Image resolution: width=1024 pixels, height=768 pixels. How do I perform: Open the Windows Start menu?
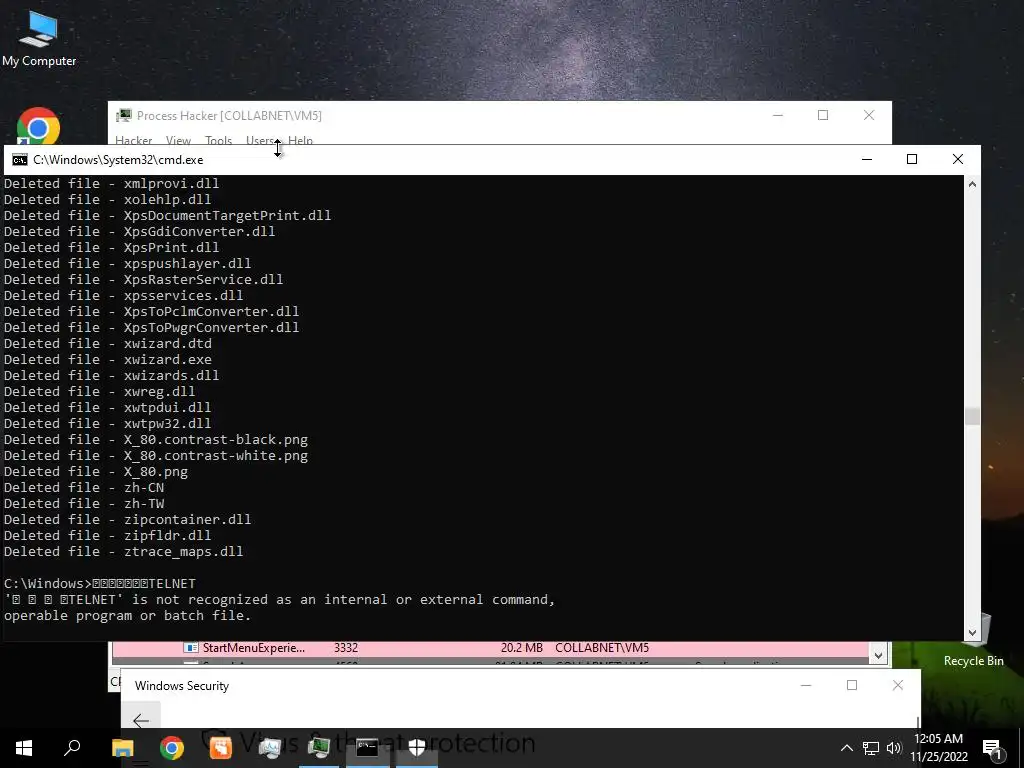(24, 748)
